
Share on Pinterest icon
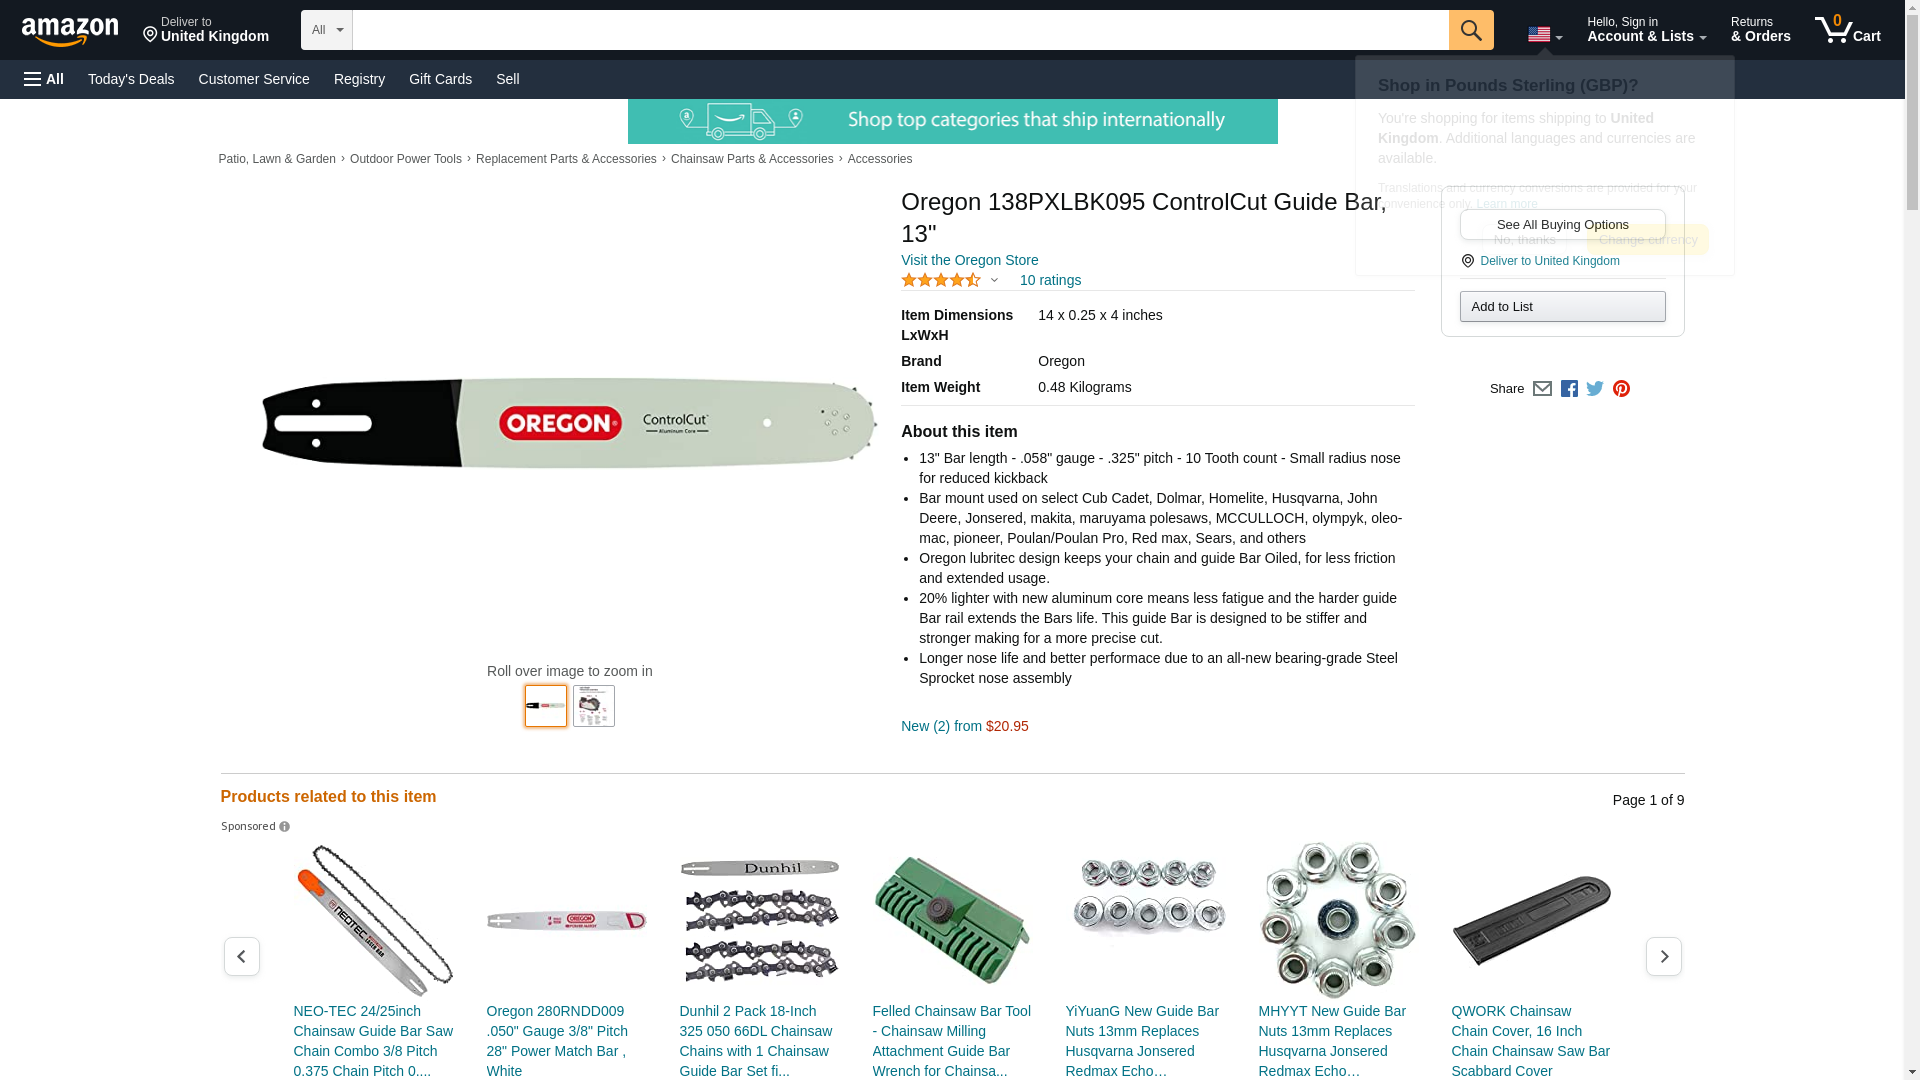(1621, 389)
